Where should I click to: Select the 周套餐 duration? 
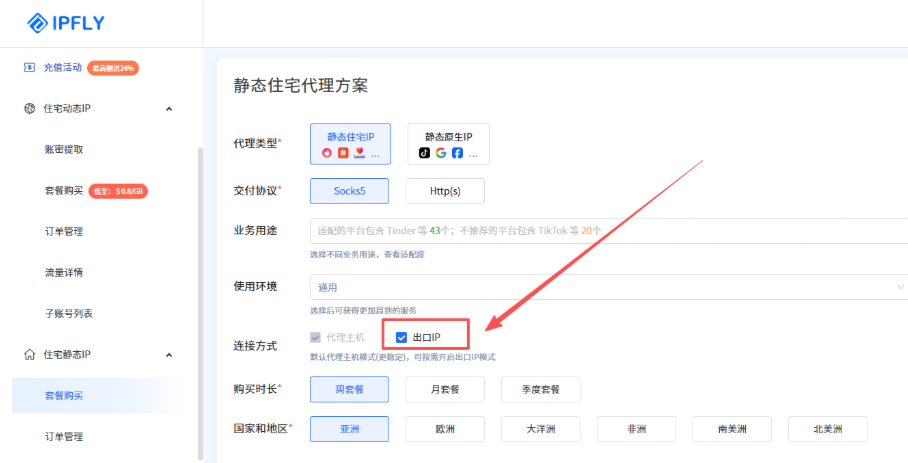tap(349, 389)
